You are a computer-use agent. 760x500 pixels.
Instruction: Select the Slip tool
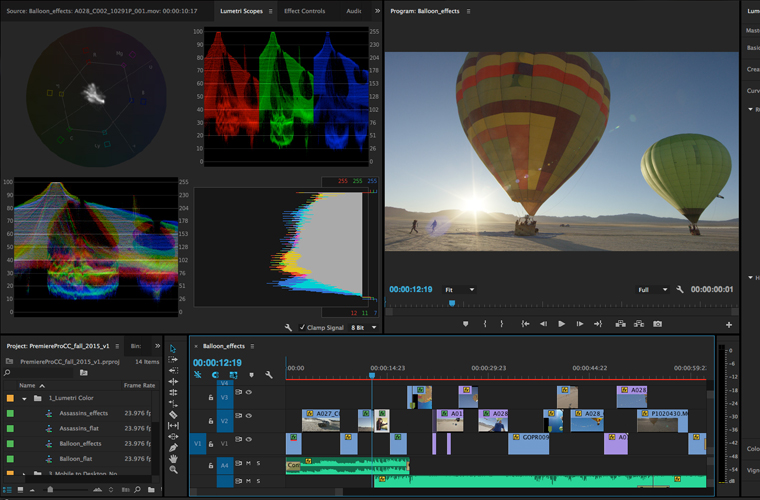(x=173, y=425)
